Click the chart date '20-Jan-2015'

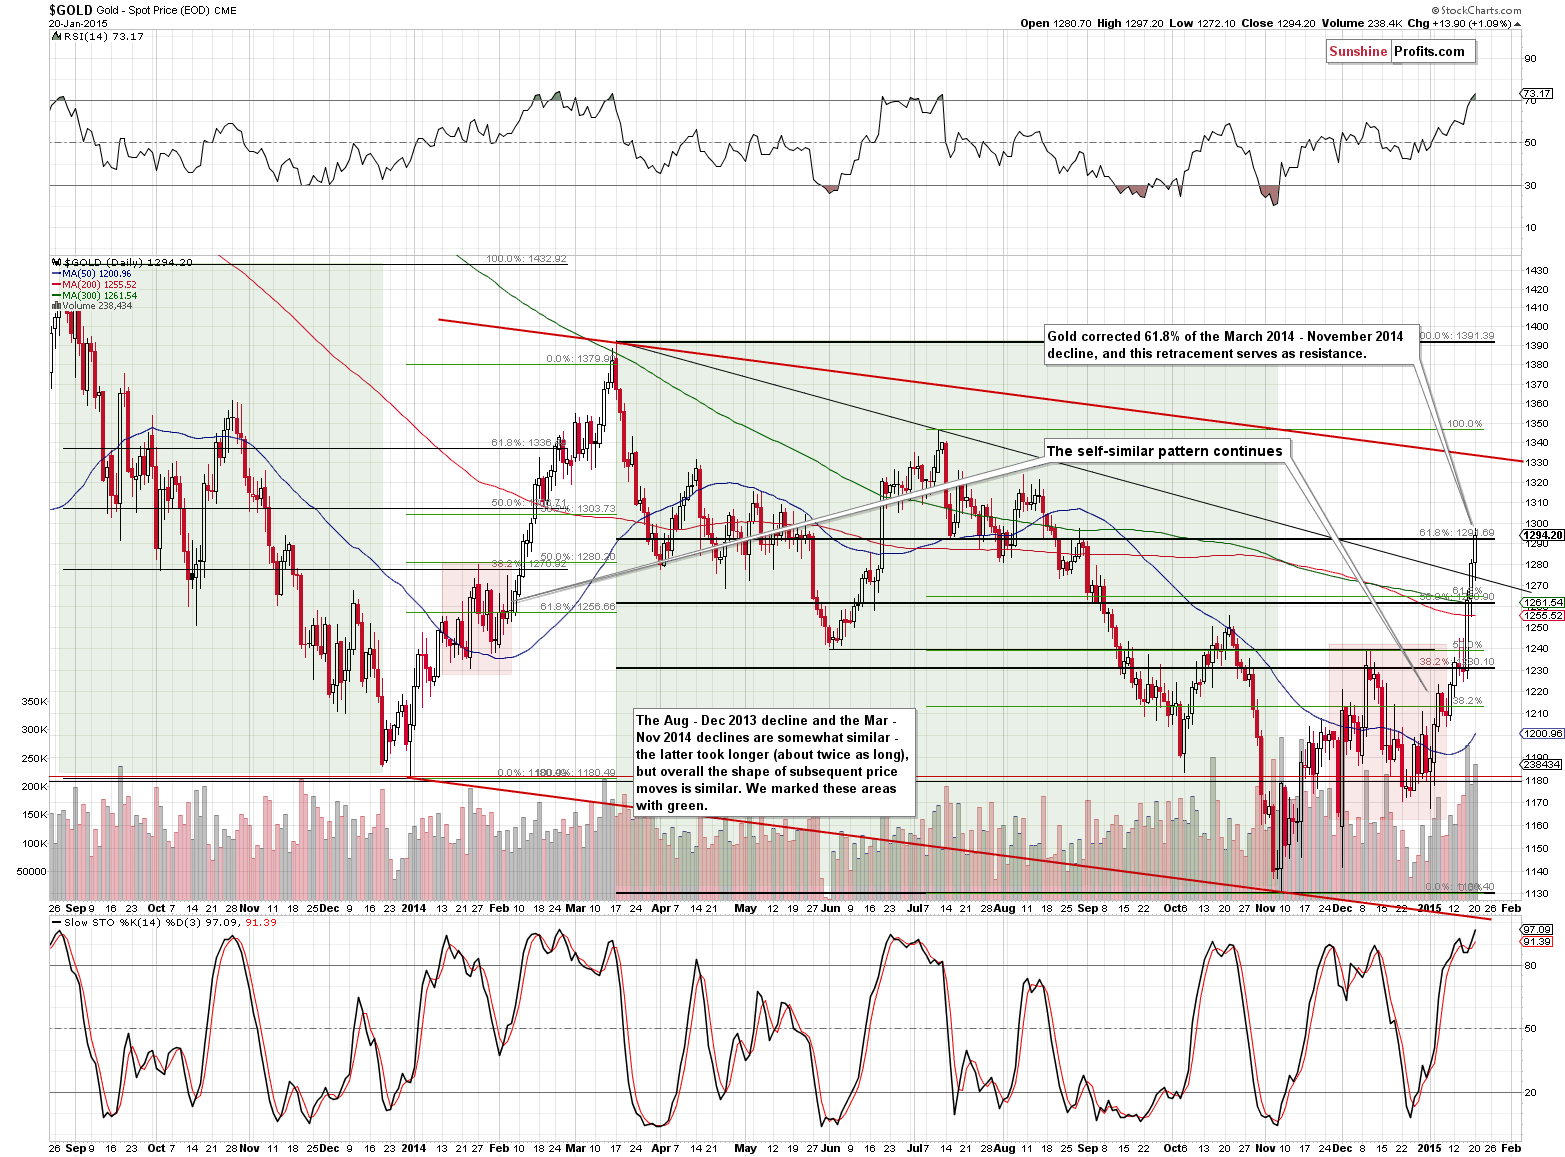coord(77,24)
